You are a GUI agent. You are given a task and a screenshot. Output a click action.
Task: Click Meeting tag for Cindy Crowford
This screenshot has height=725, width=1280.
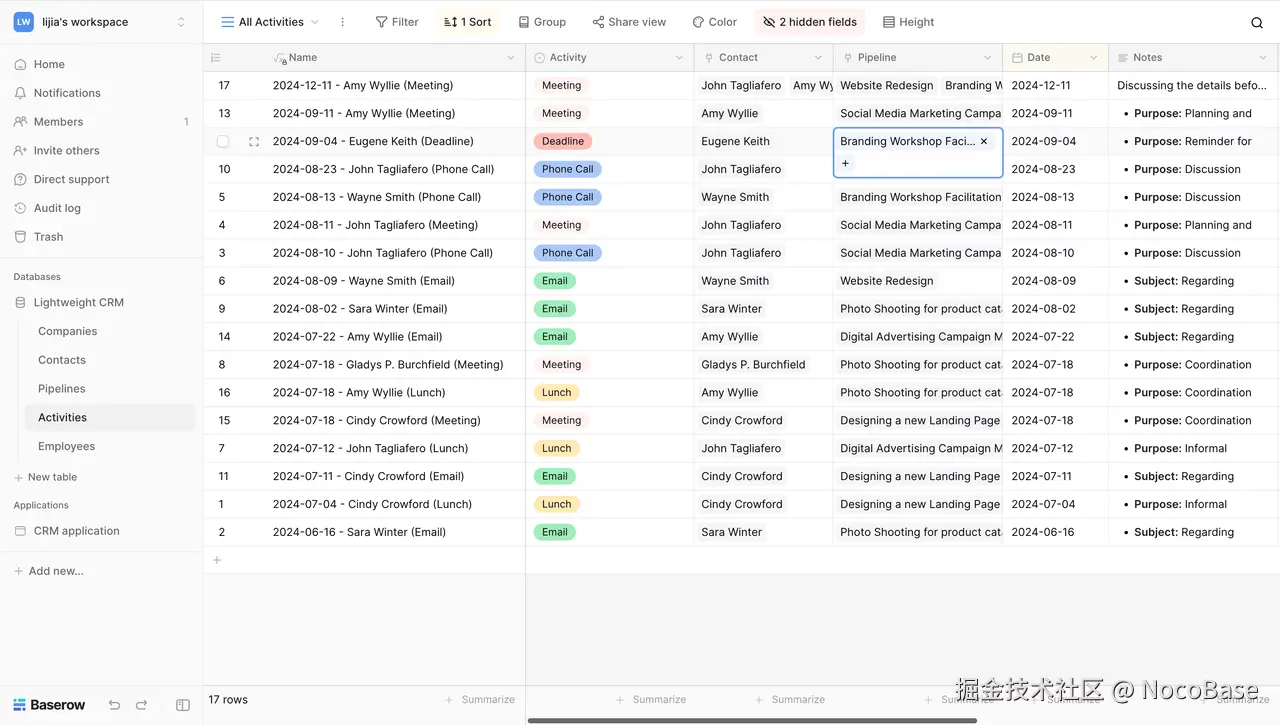tap(561, 421)
